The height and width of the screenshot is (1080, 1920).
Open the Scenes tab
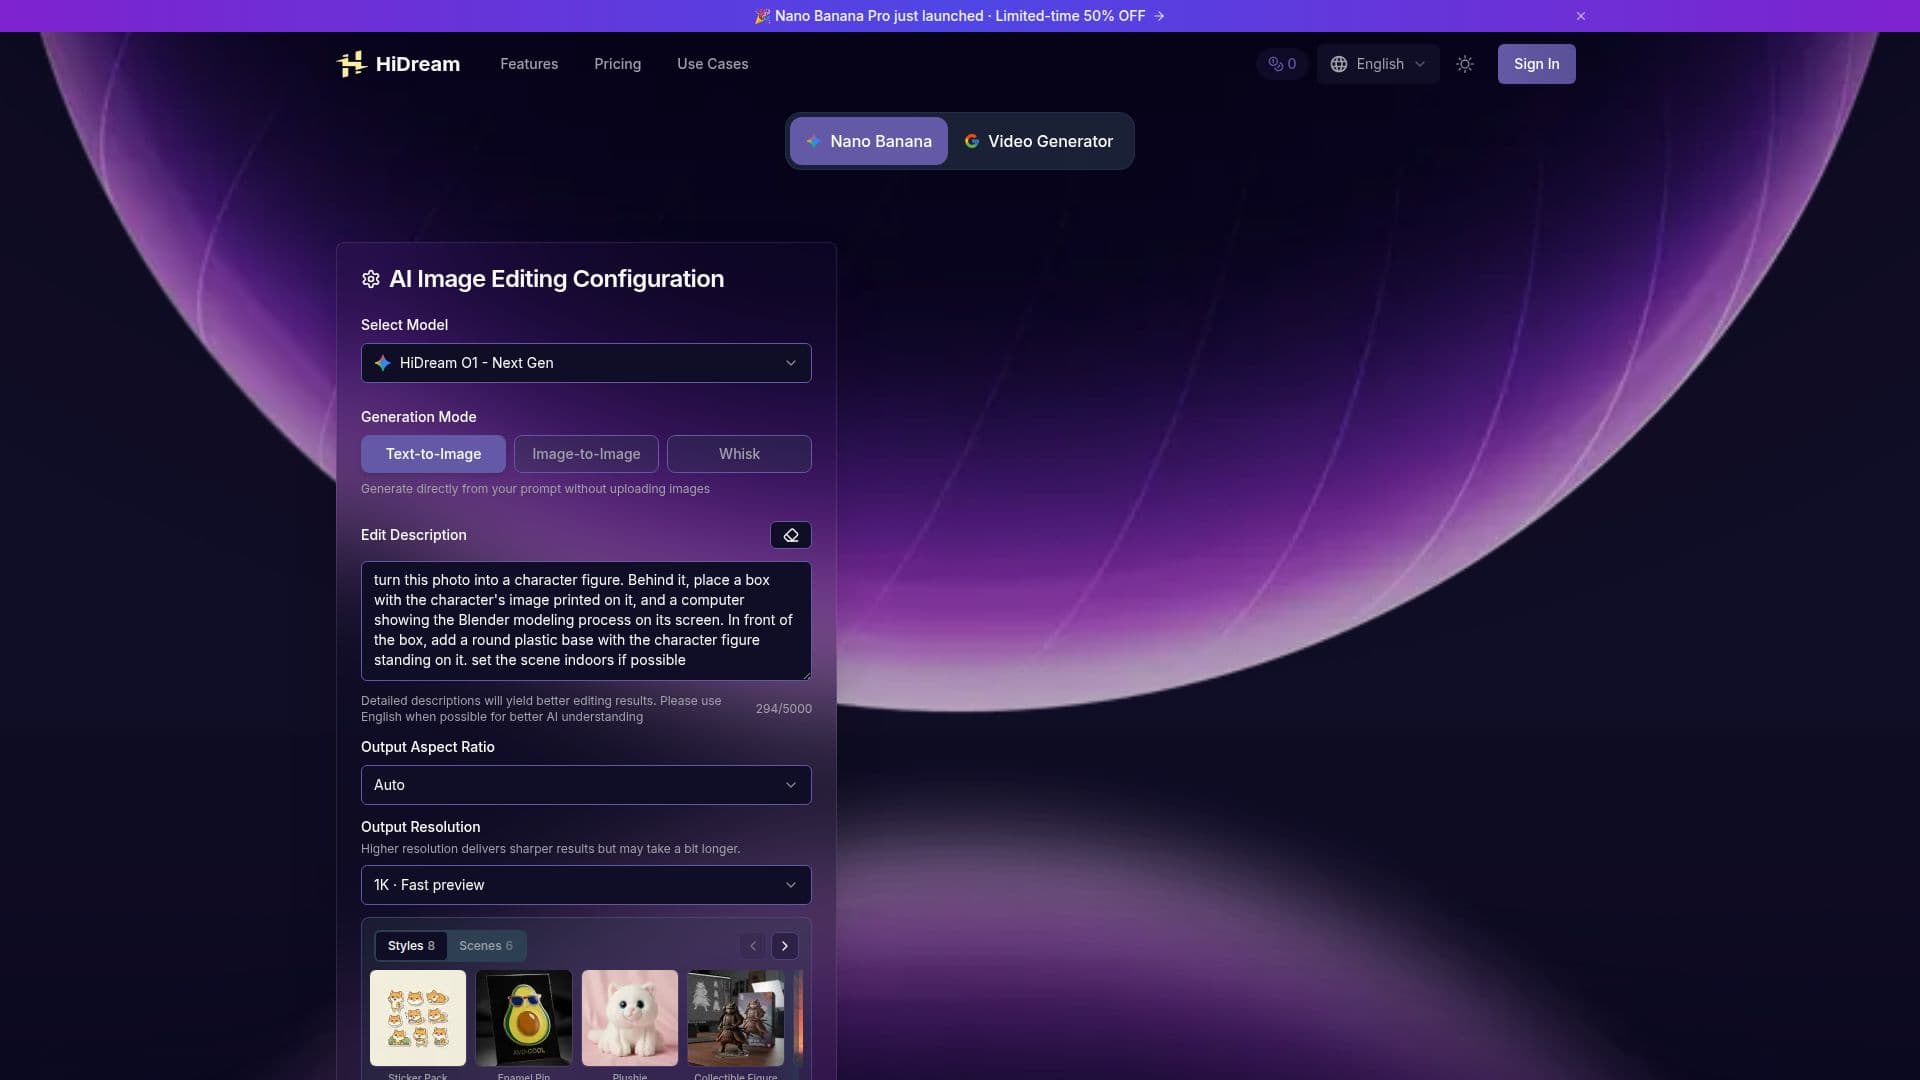point(486,946)
